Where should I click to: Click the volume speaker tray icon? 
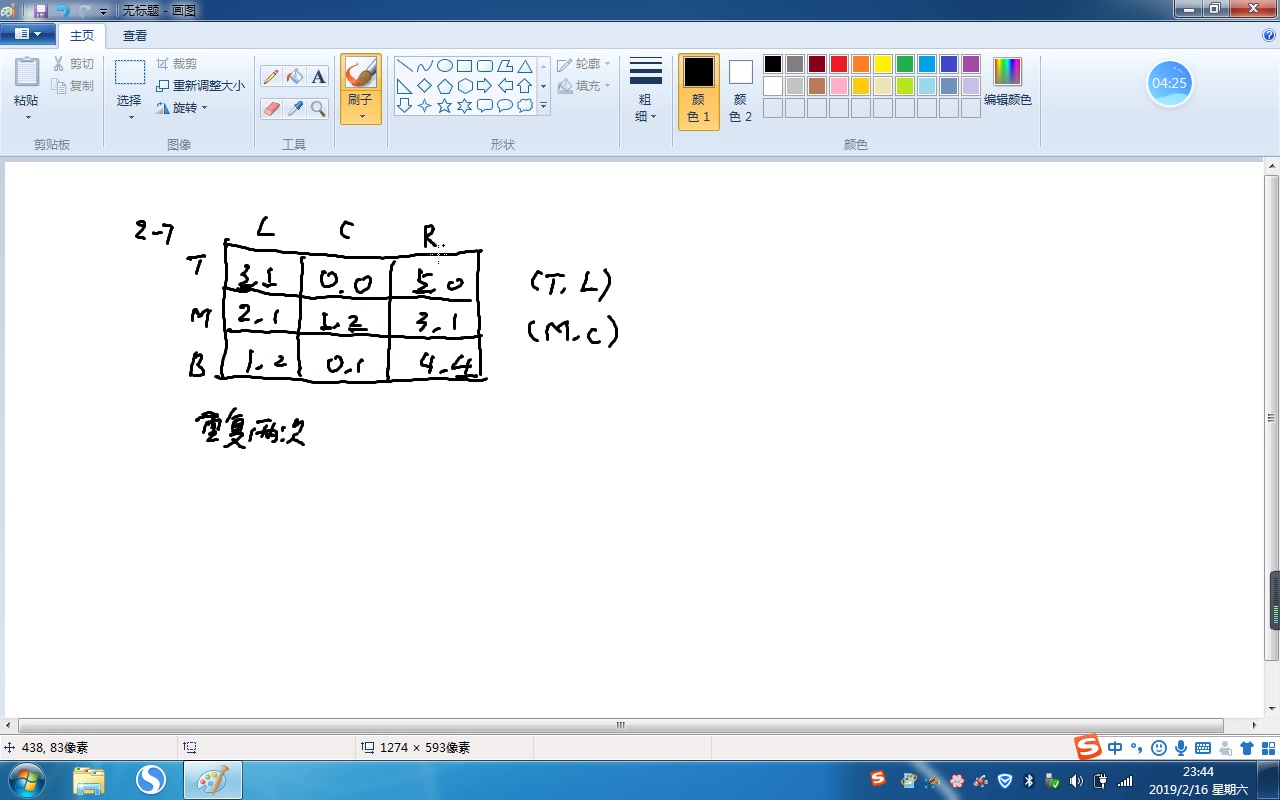(1075, 781)
